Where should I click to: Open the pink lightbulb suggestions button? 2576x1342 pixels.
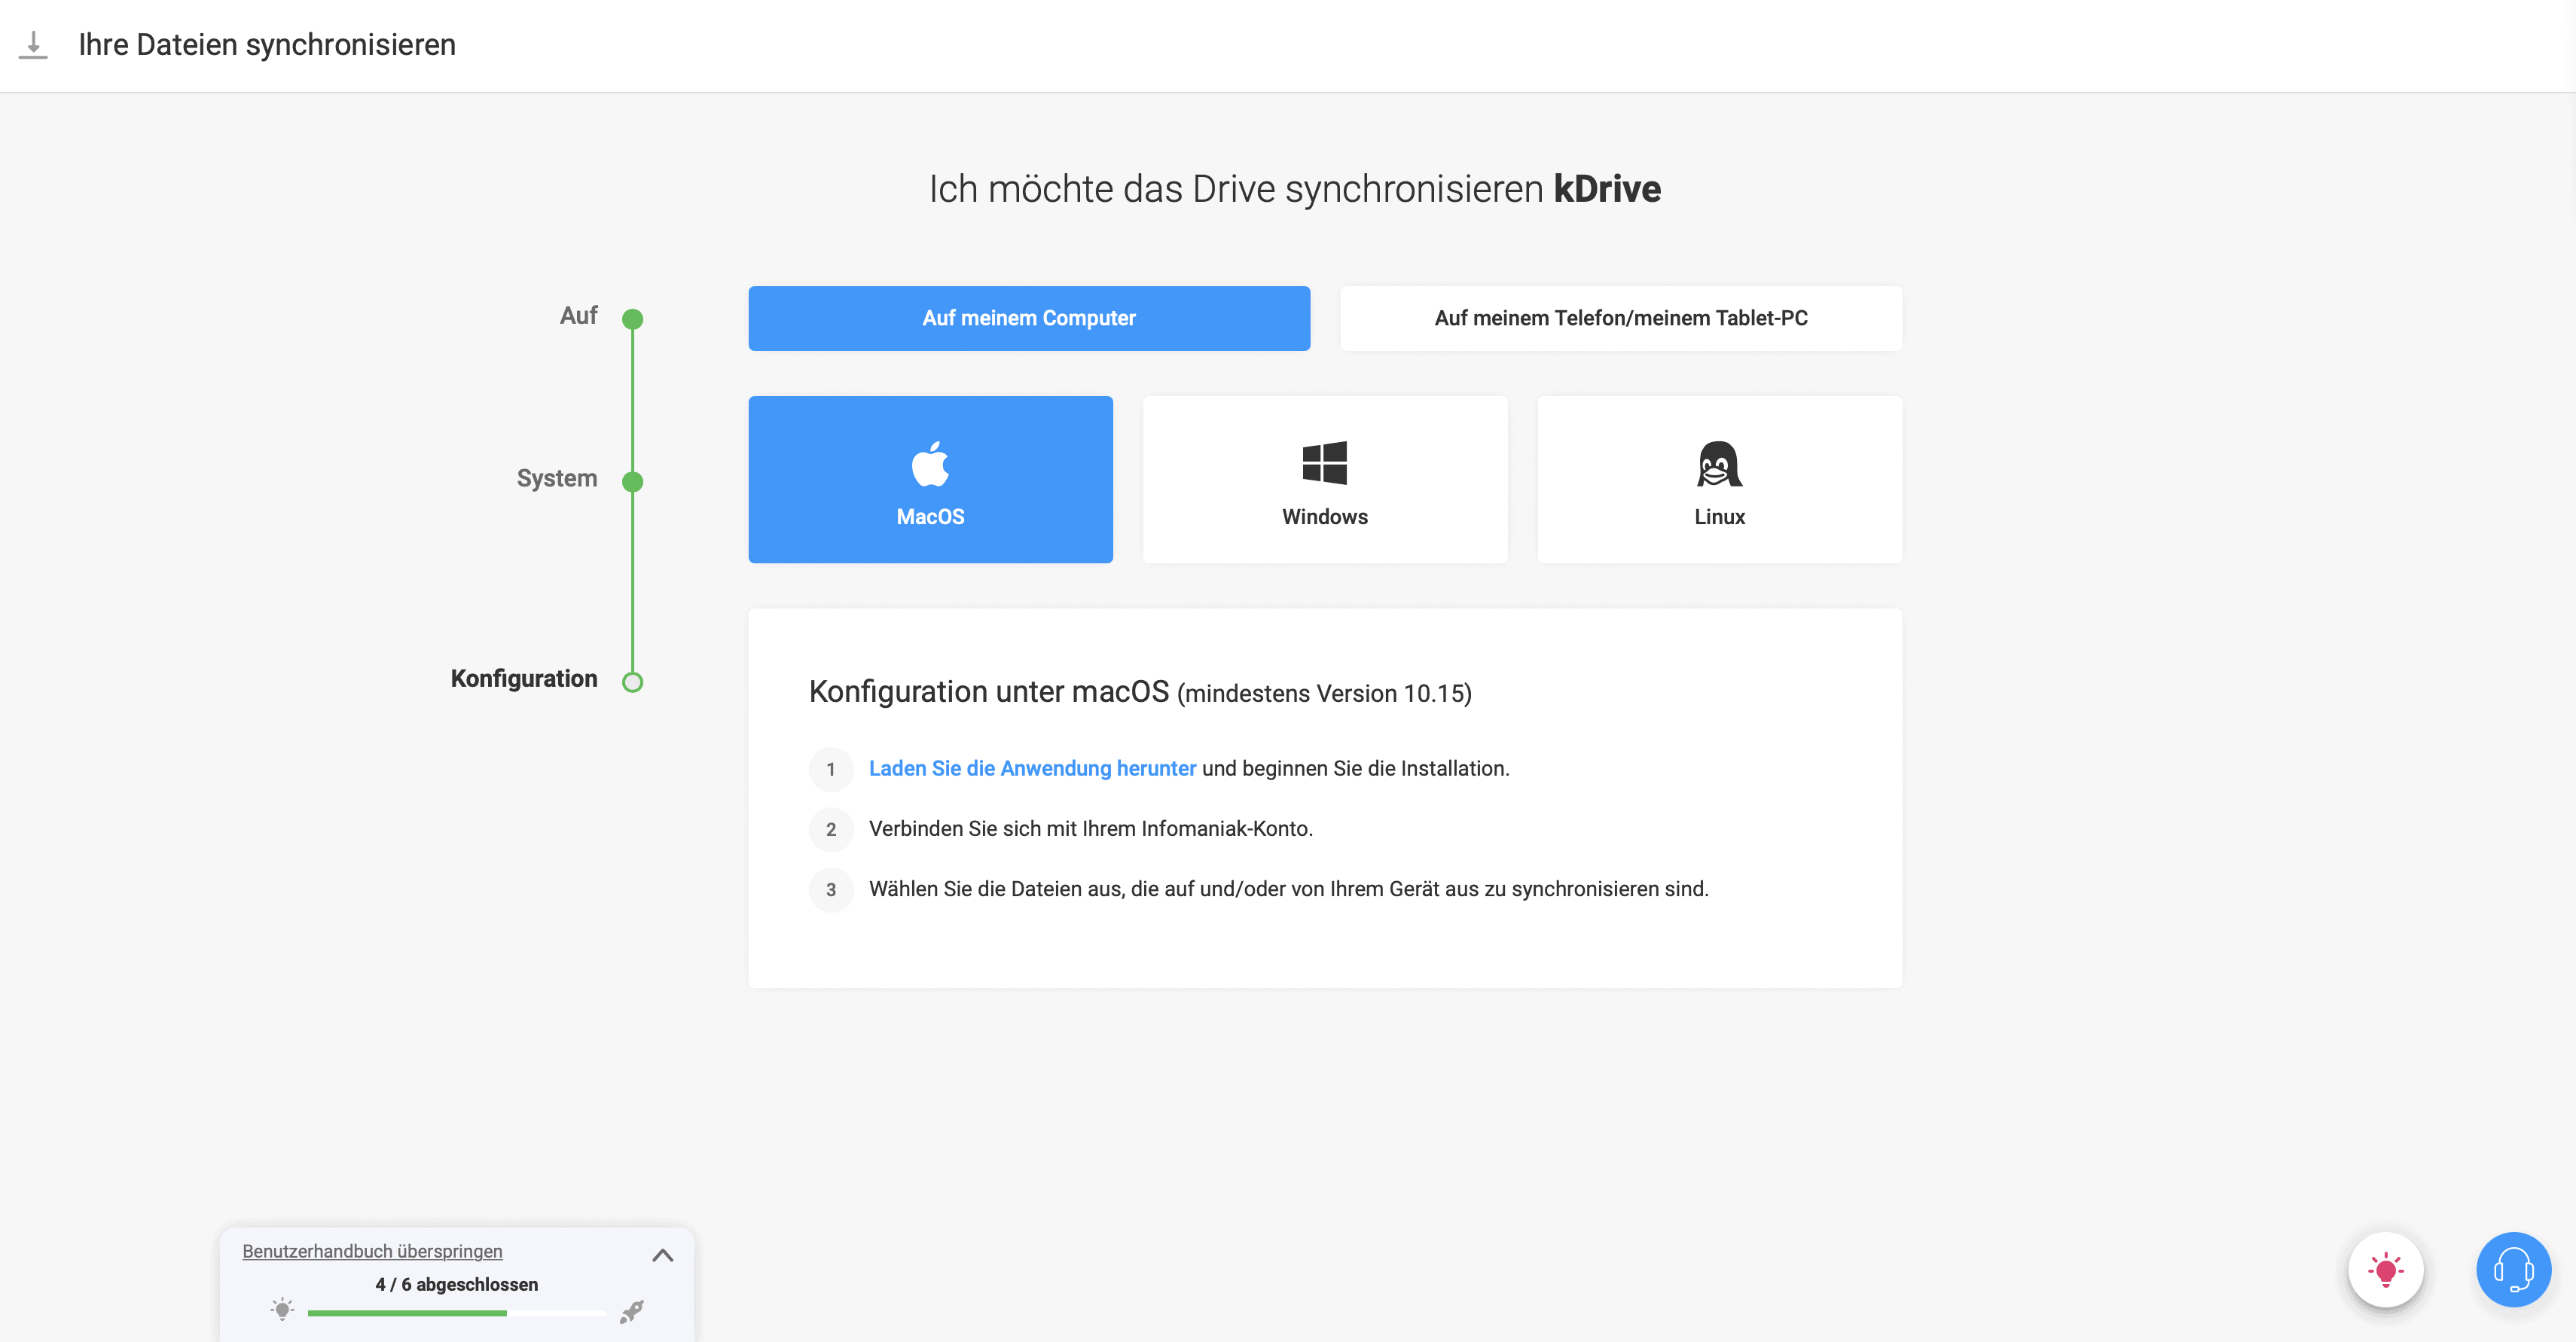click(2385, 1269)
